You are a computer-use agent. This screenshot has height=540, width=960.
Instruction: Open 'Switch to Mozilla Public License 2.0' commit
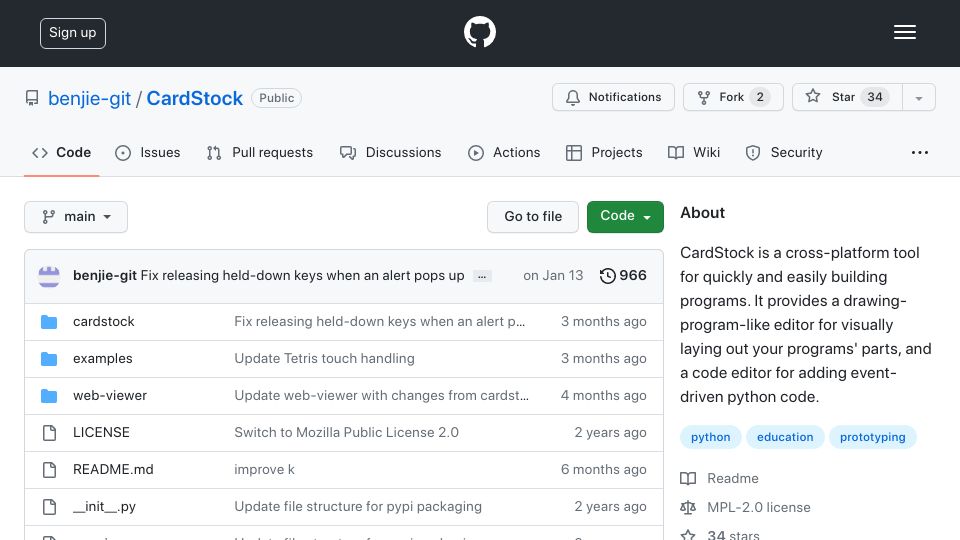point(347,432)
